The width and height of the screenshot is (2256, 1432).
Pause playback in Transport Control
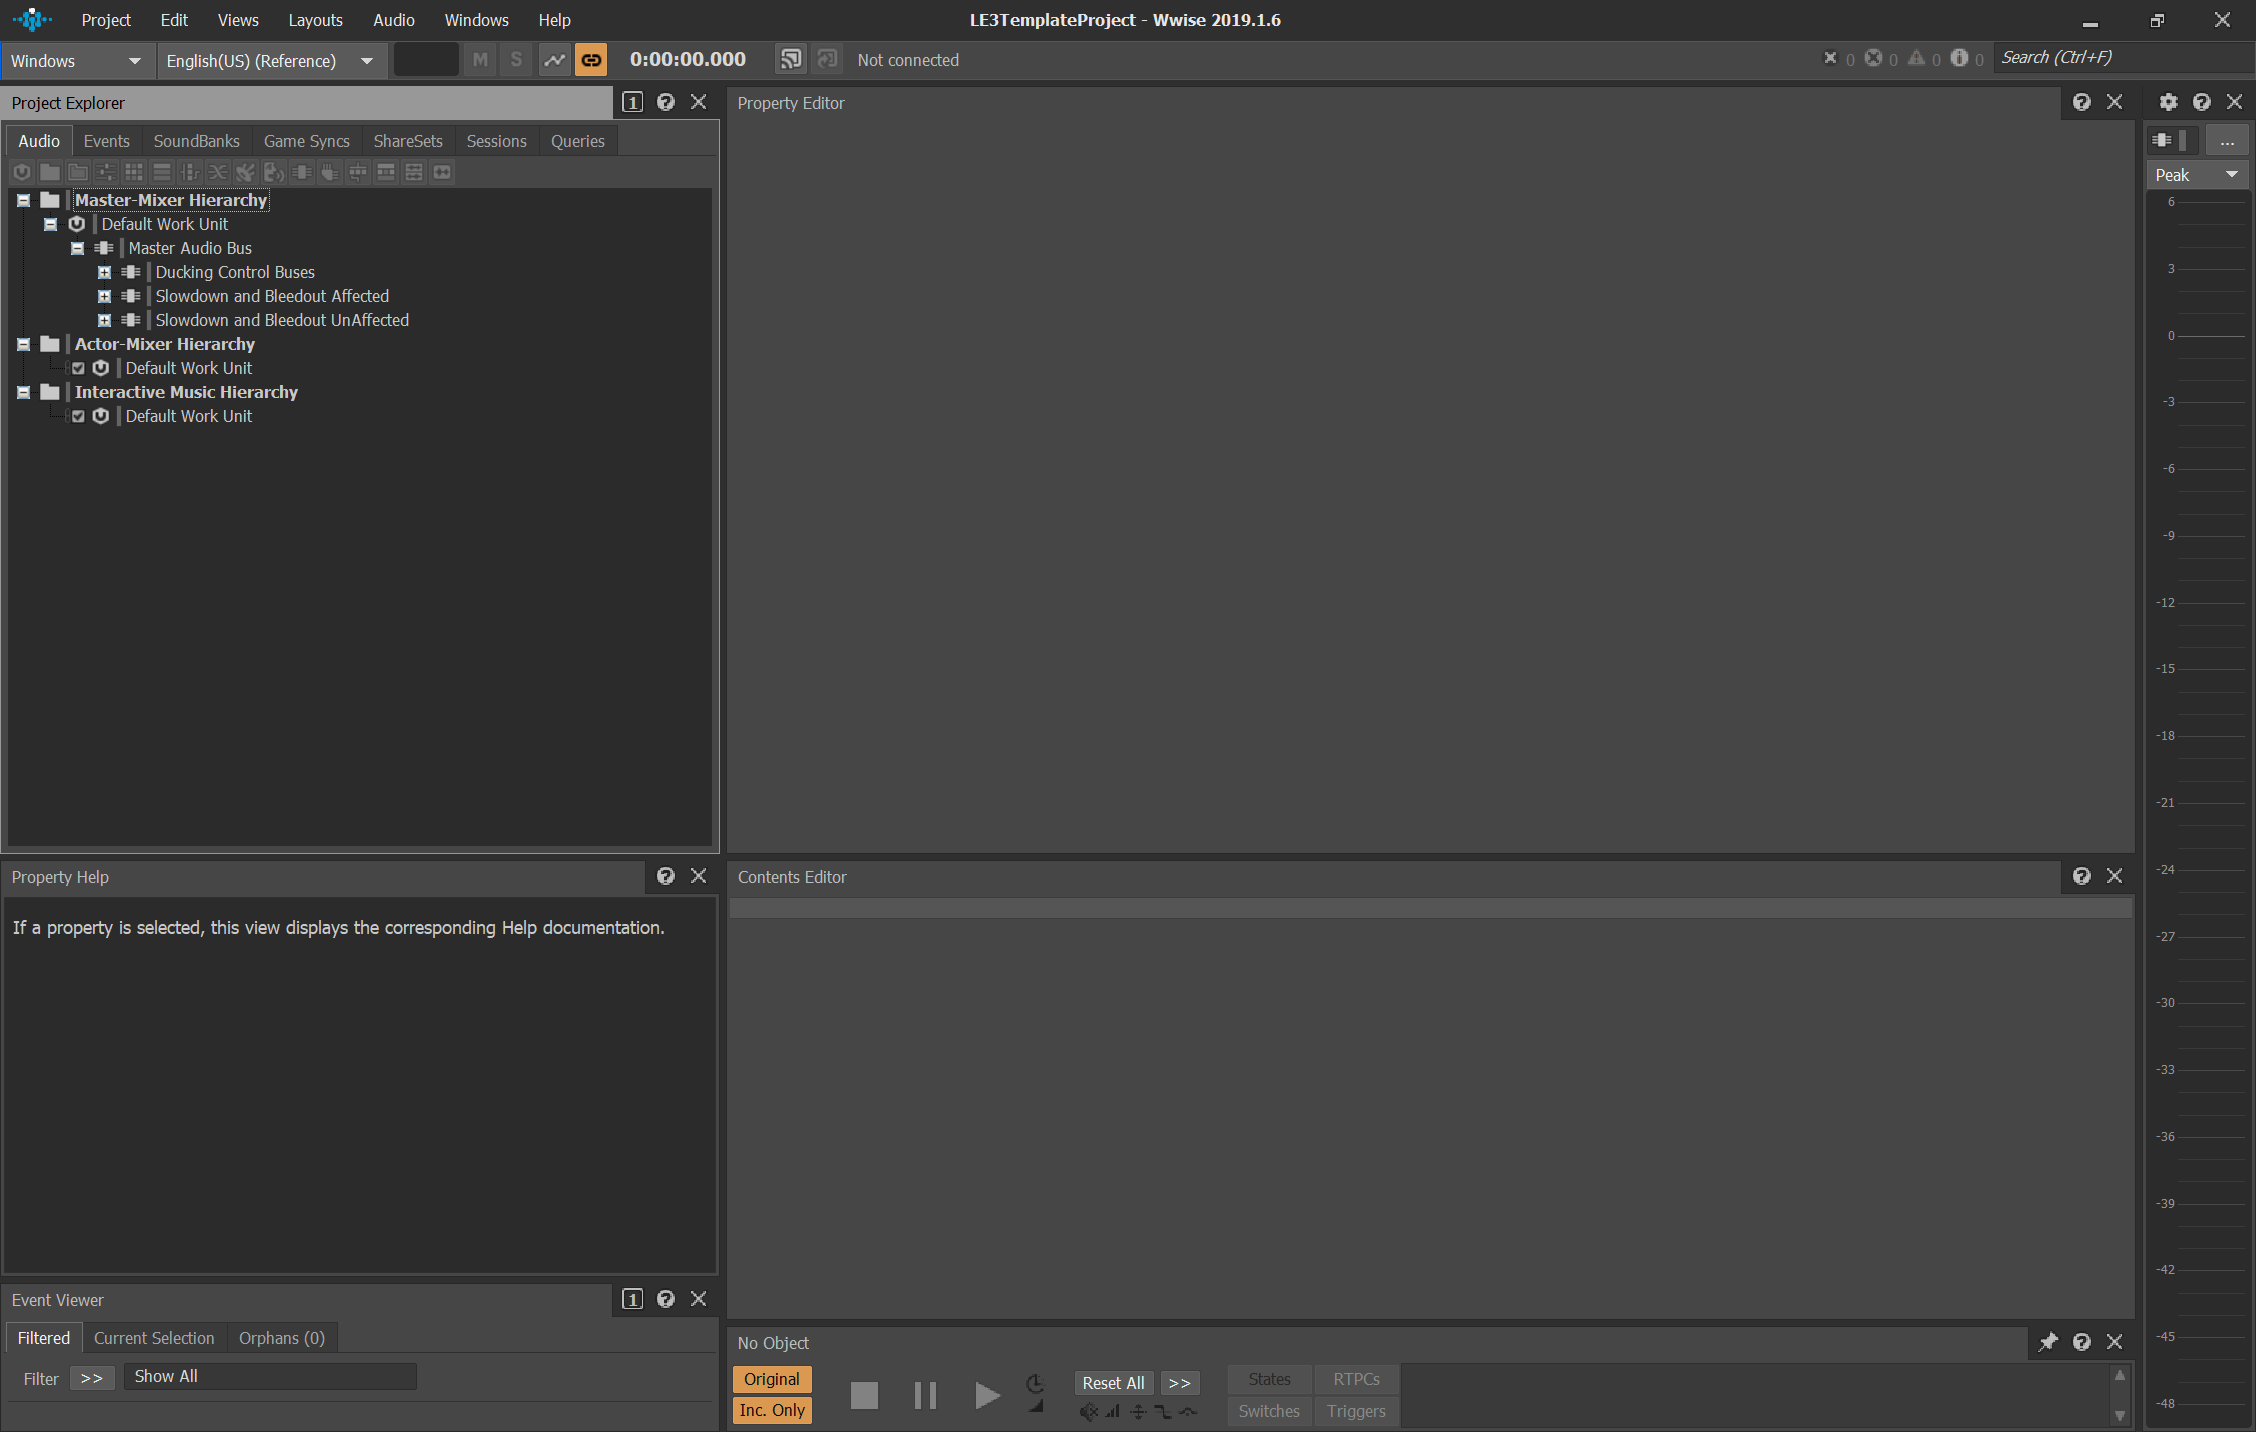[925, 1395]
